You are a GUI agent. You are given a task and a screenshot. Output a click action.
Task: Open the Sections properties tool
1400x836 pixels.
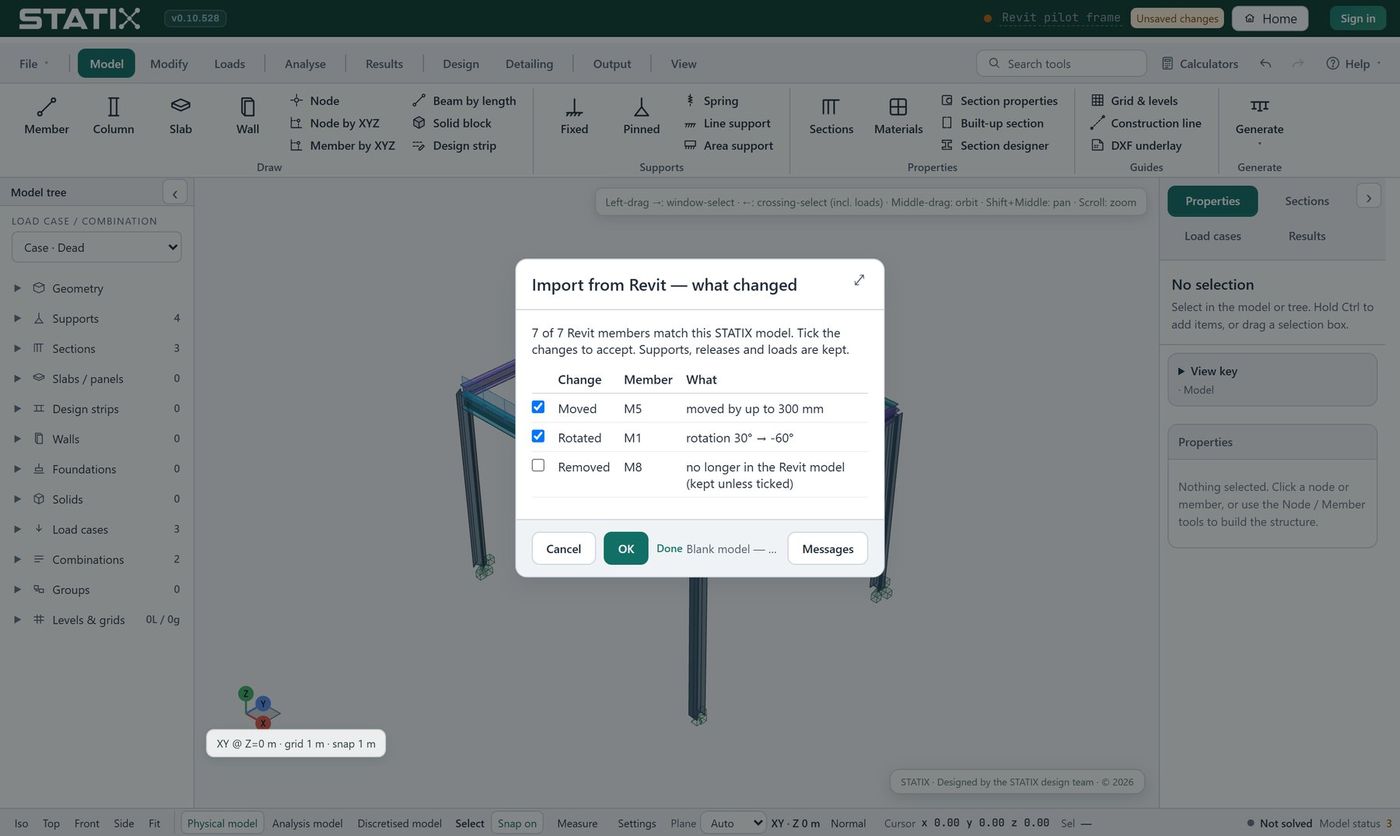tap(831, 116)
